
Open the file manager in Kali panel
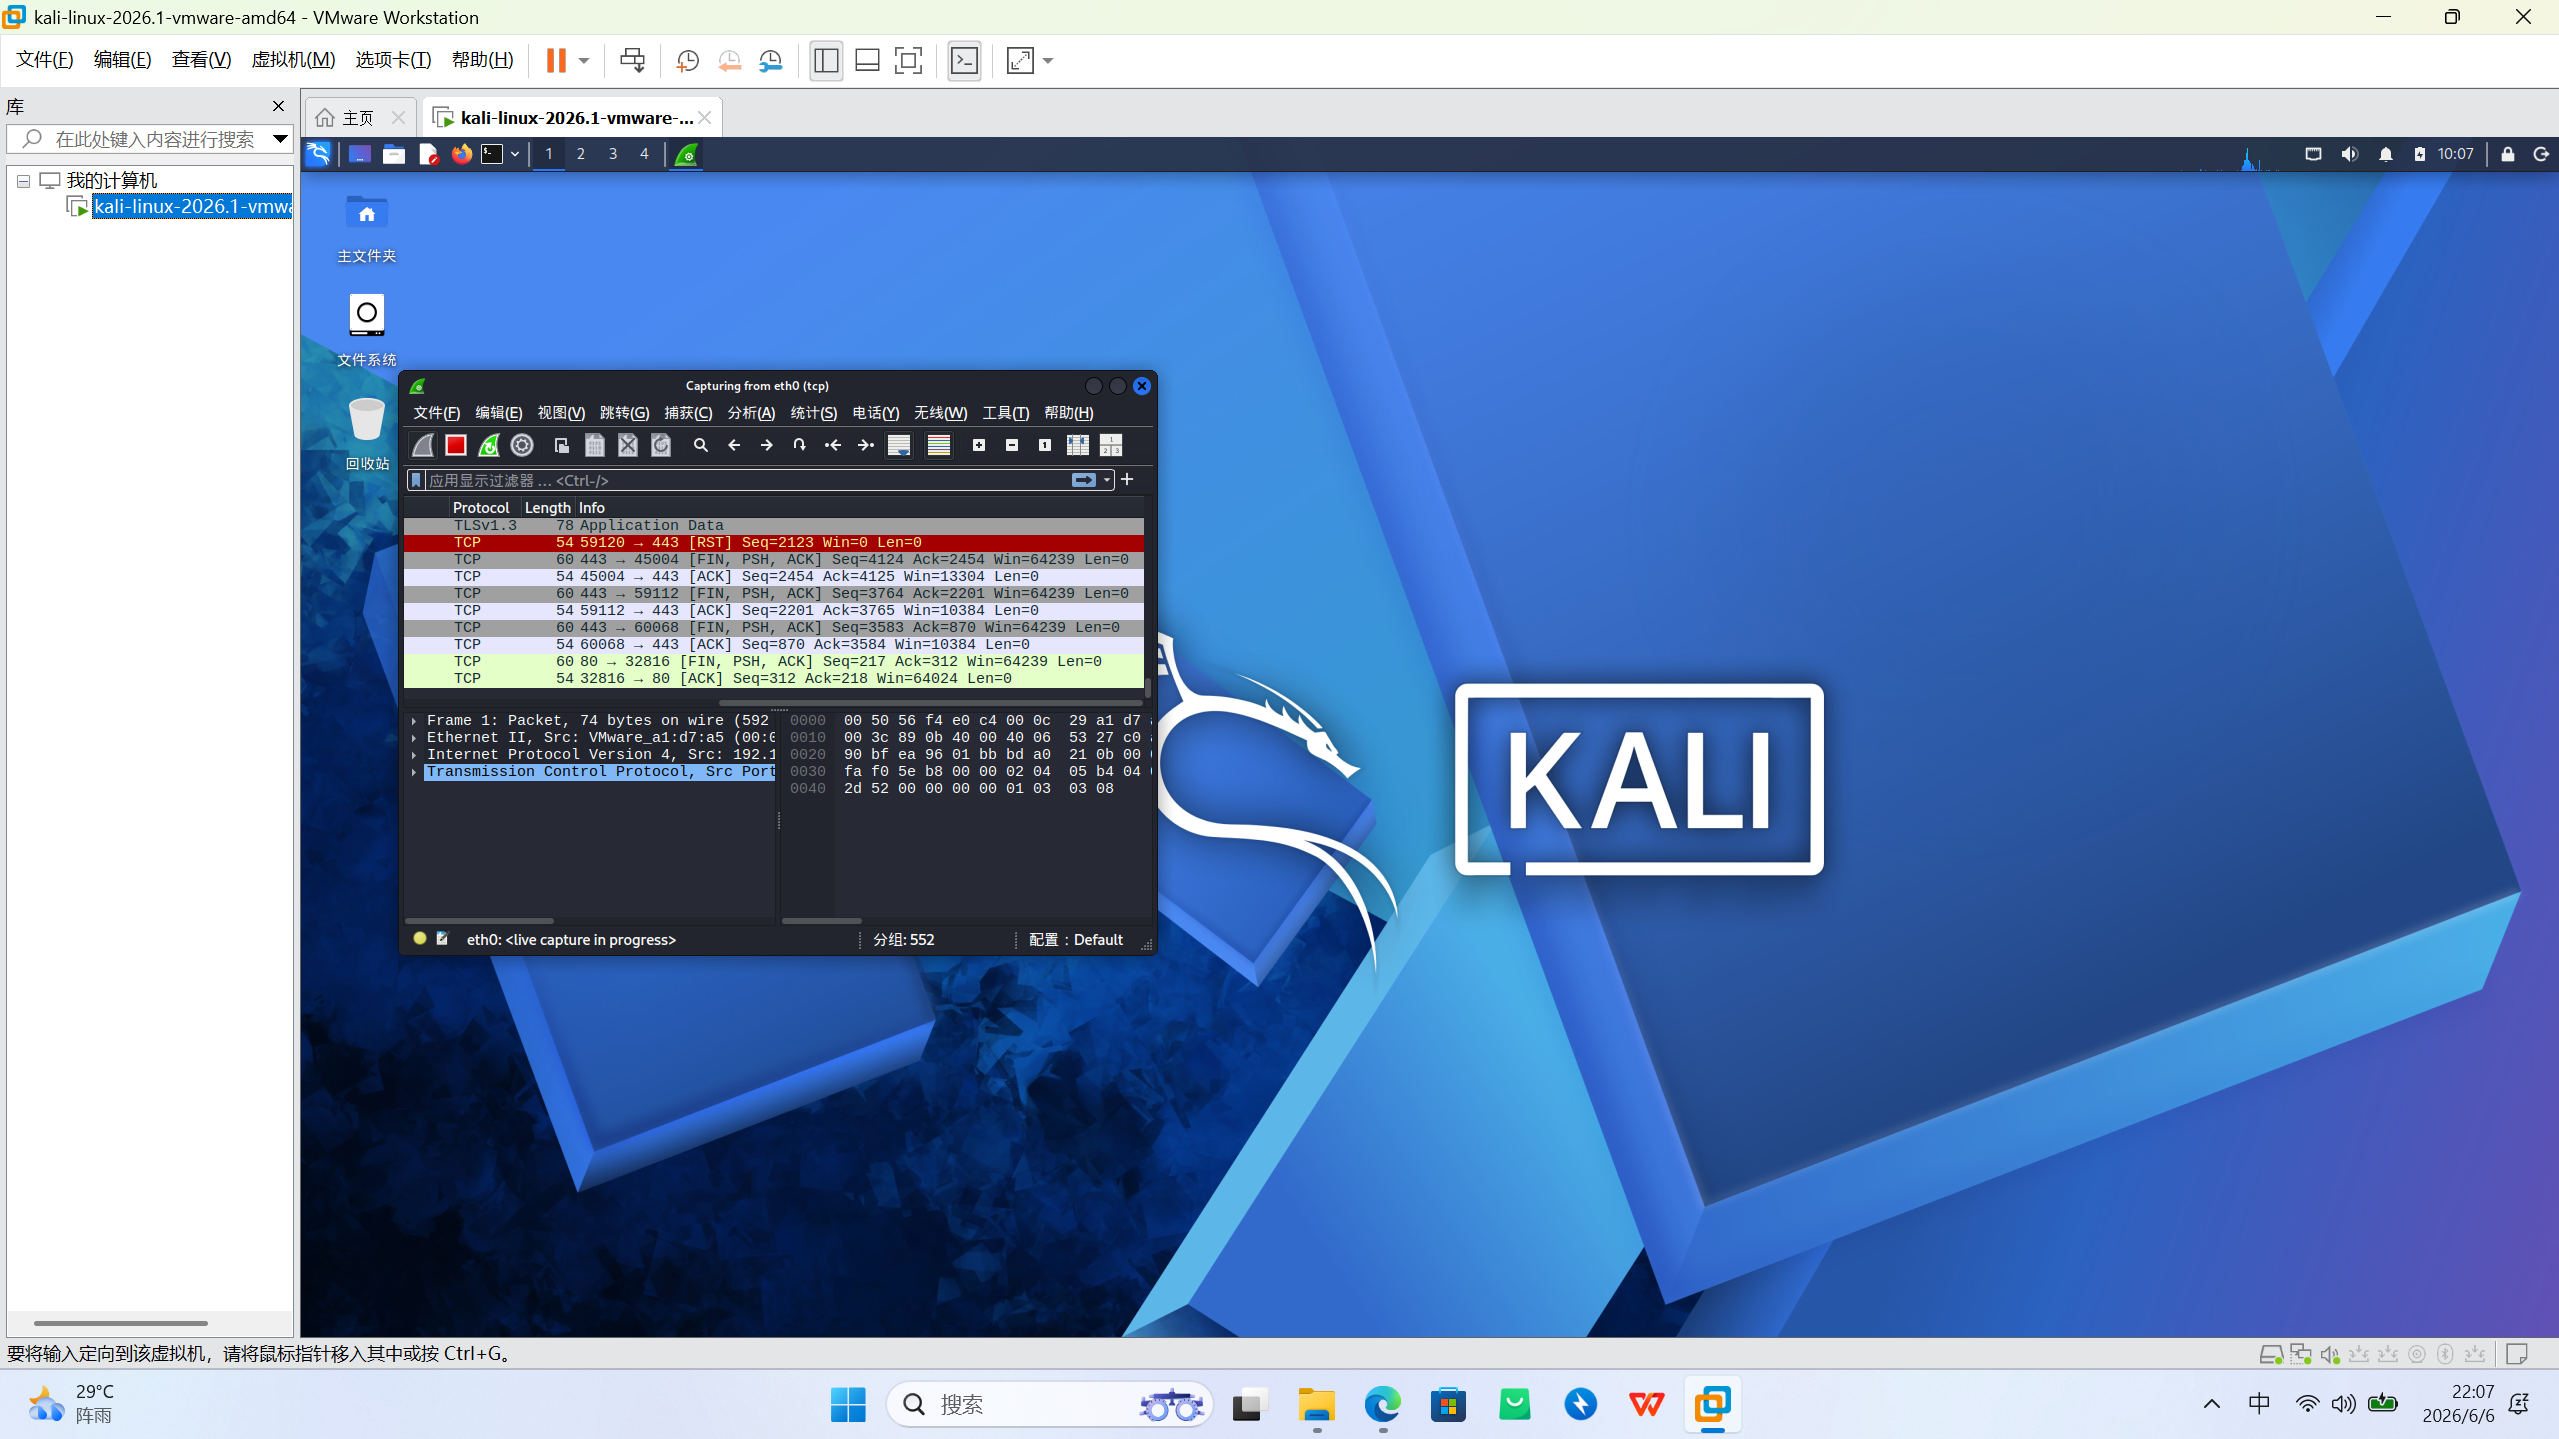click(394, 154)
